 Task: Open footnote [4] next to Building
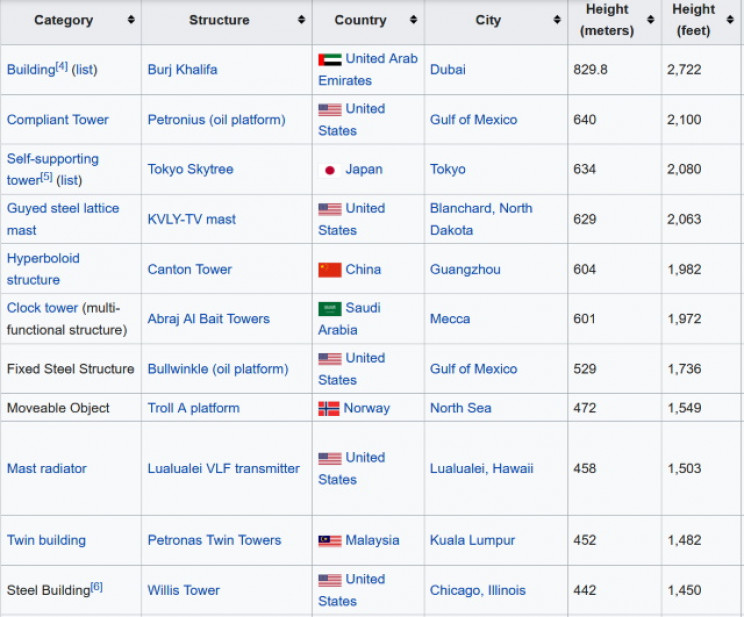point(62,66)
